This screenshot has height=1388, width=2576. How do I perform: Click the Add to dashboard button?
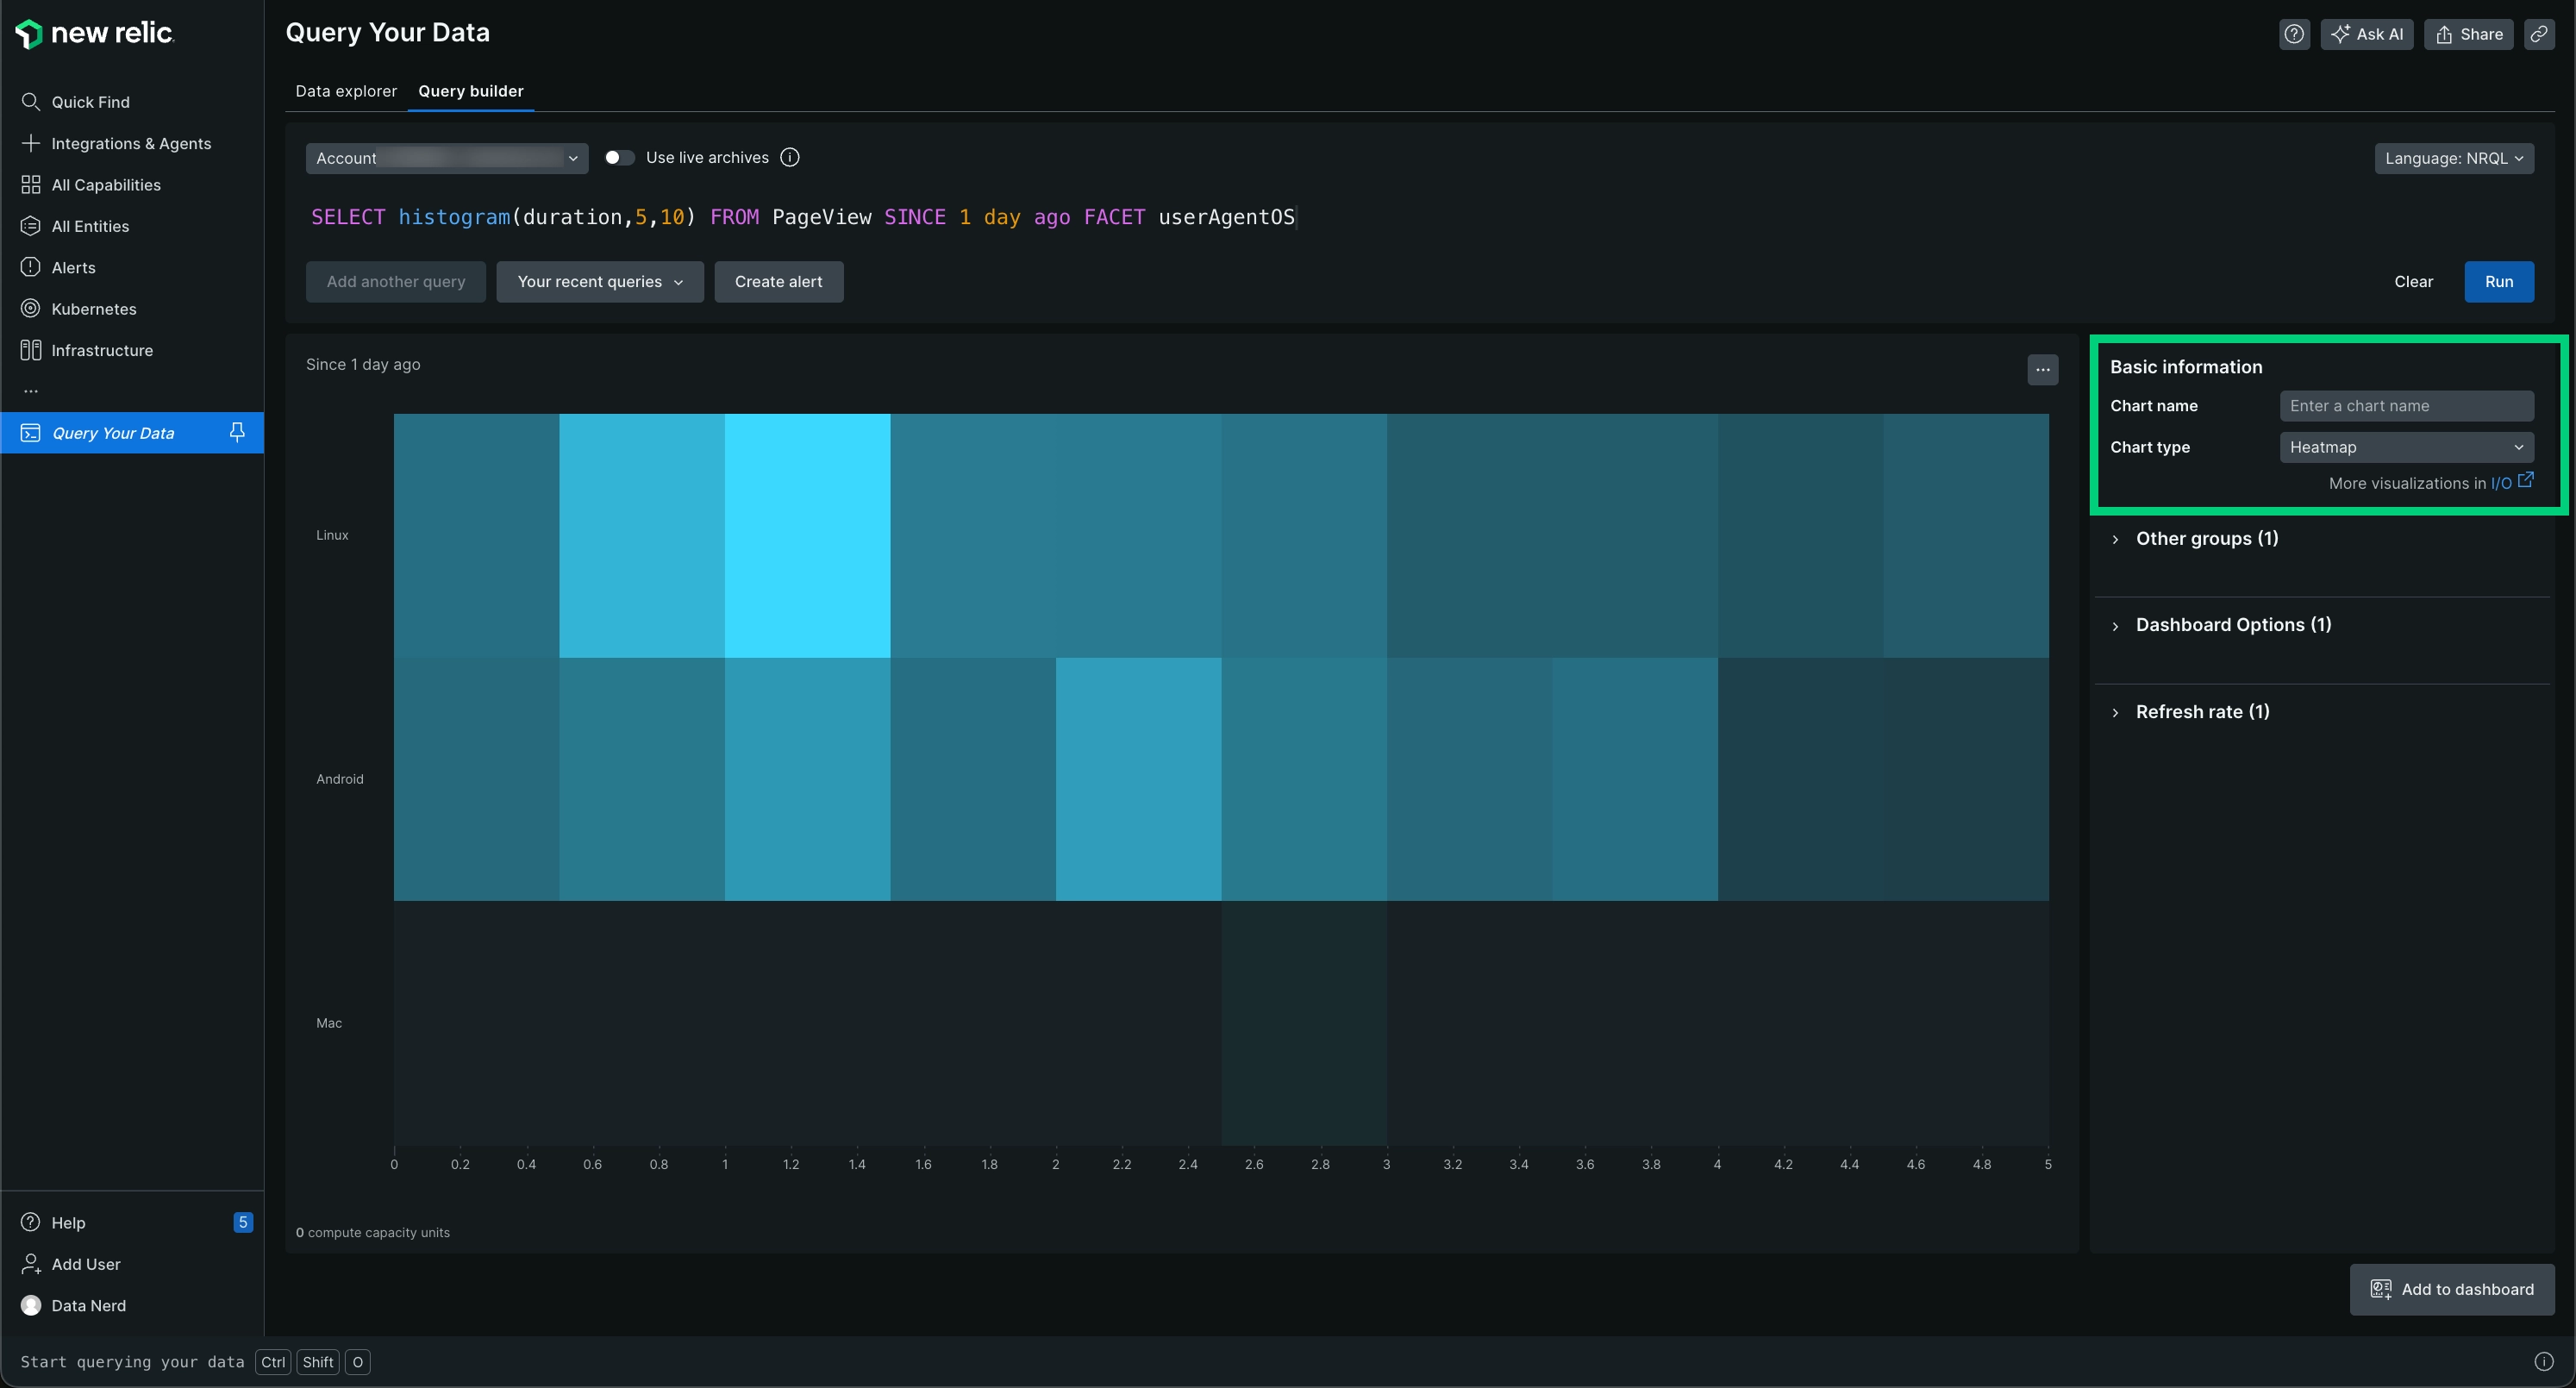point(2452,1289)
